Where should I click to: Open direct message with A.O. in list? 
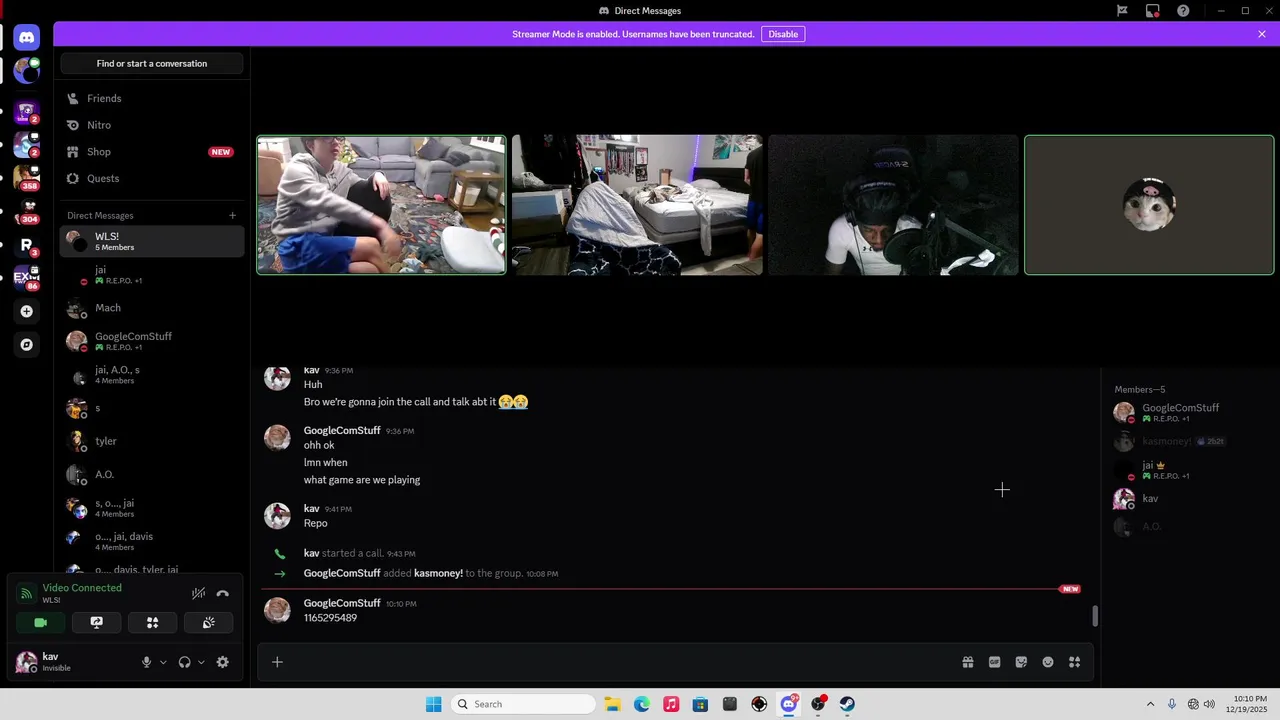pyautogui.click(x=152, y=474)
